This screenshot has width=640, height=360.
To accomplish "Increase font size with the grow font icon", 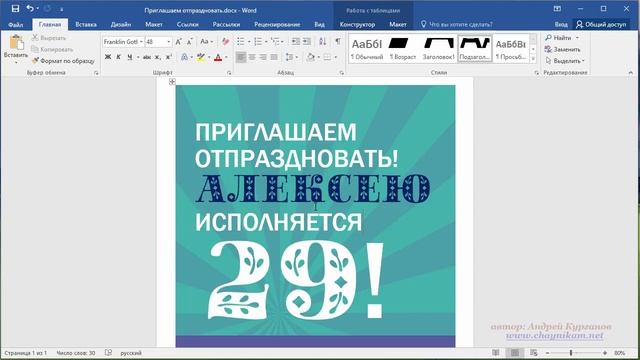I will coord(178,42).
